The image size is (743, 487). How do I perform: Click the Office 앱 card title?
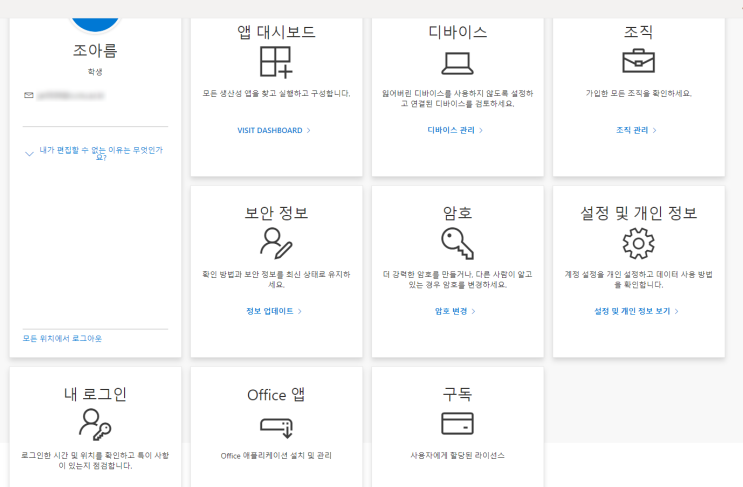click(x=276, y=394)
